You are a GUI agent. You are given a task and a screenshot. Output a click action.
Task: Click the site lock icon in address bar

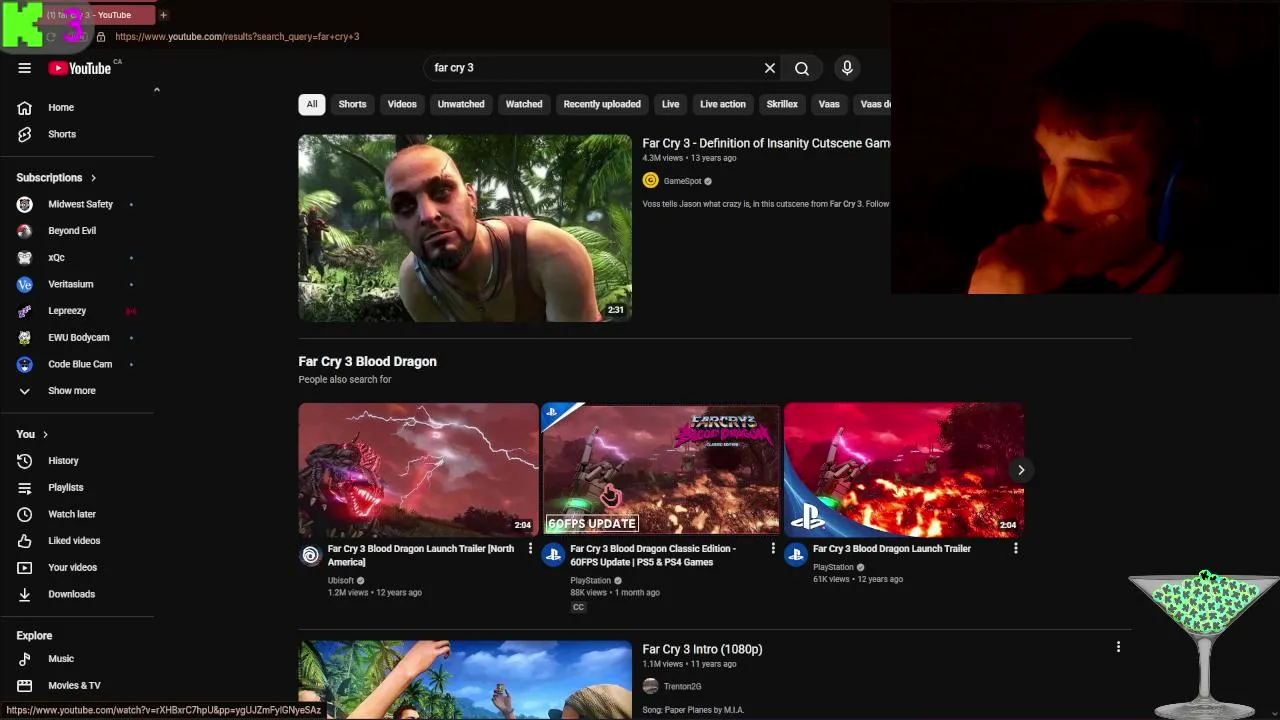pos(100,37)
